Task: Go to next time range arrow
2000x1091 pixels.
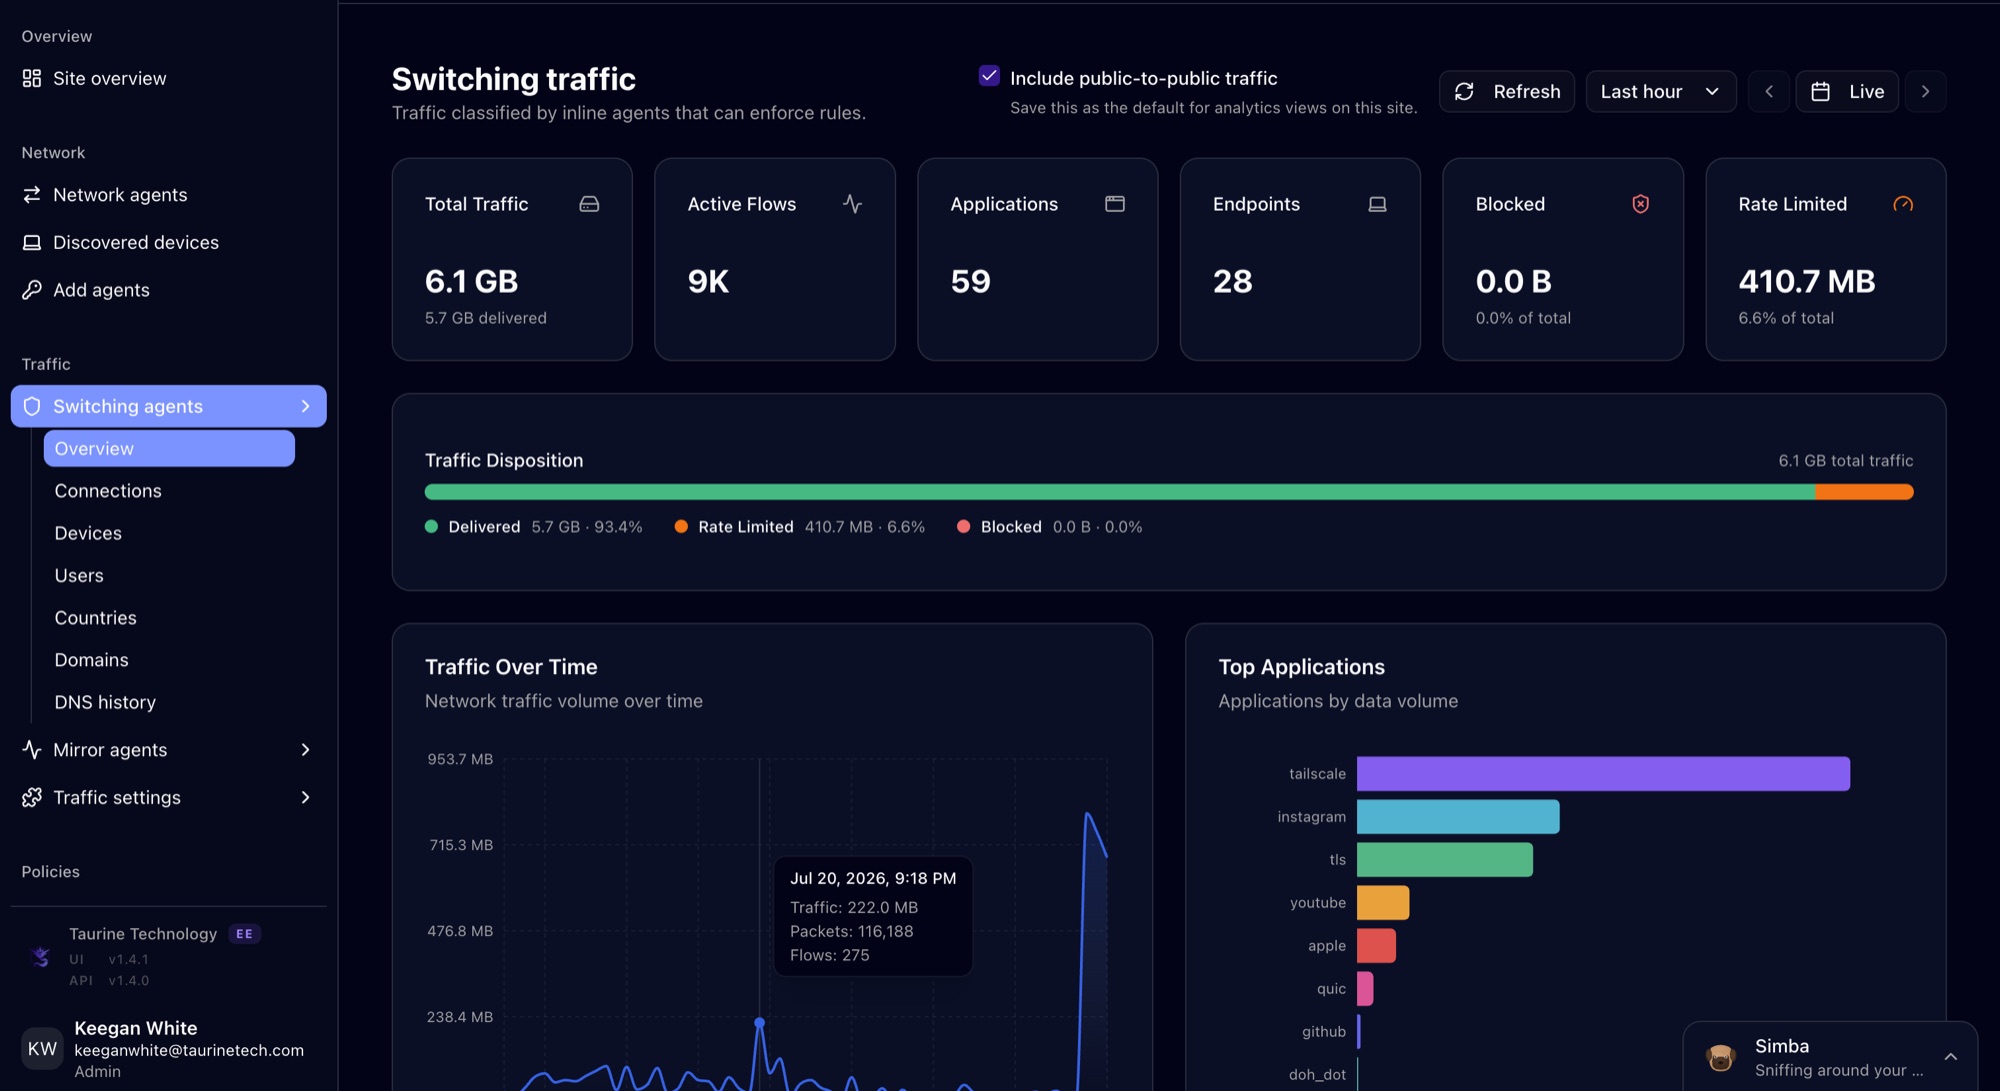Action: pyautogui.click(x=1926, y=91)
